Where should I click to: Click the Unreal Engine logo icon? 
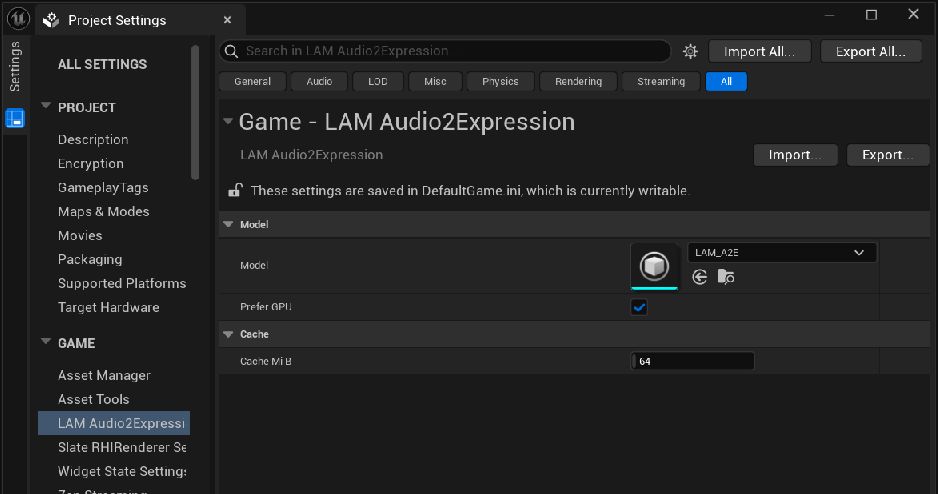18,19
